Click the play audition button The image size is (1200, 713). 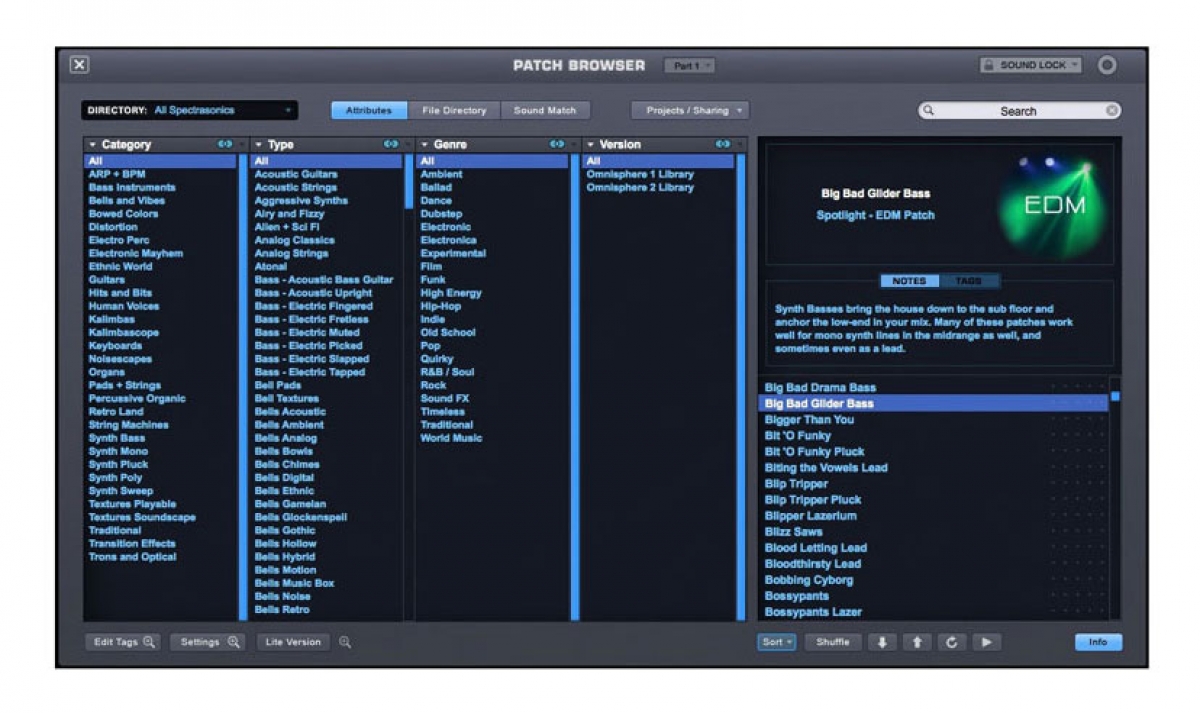pos(987,642)
